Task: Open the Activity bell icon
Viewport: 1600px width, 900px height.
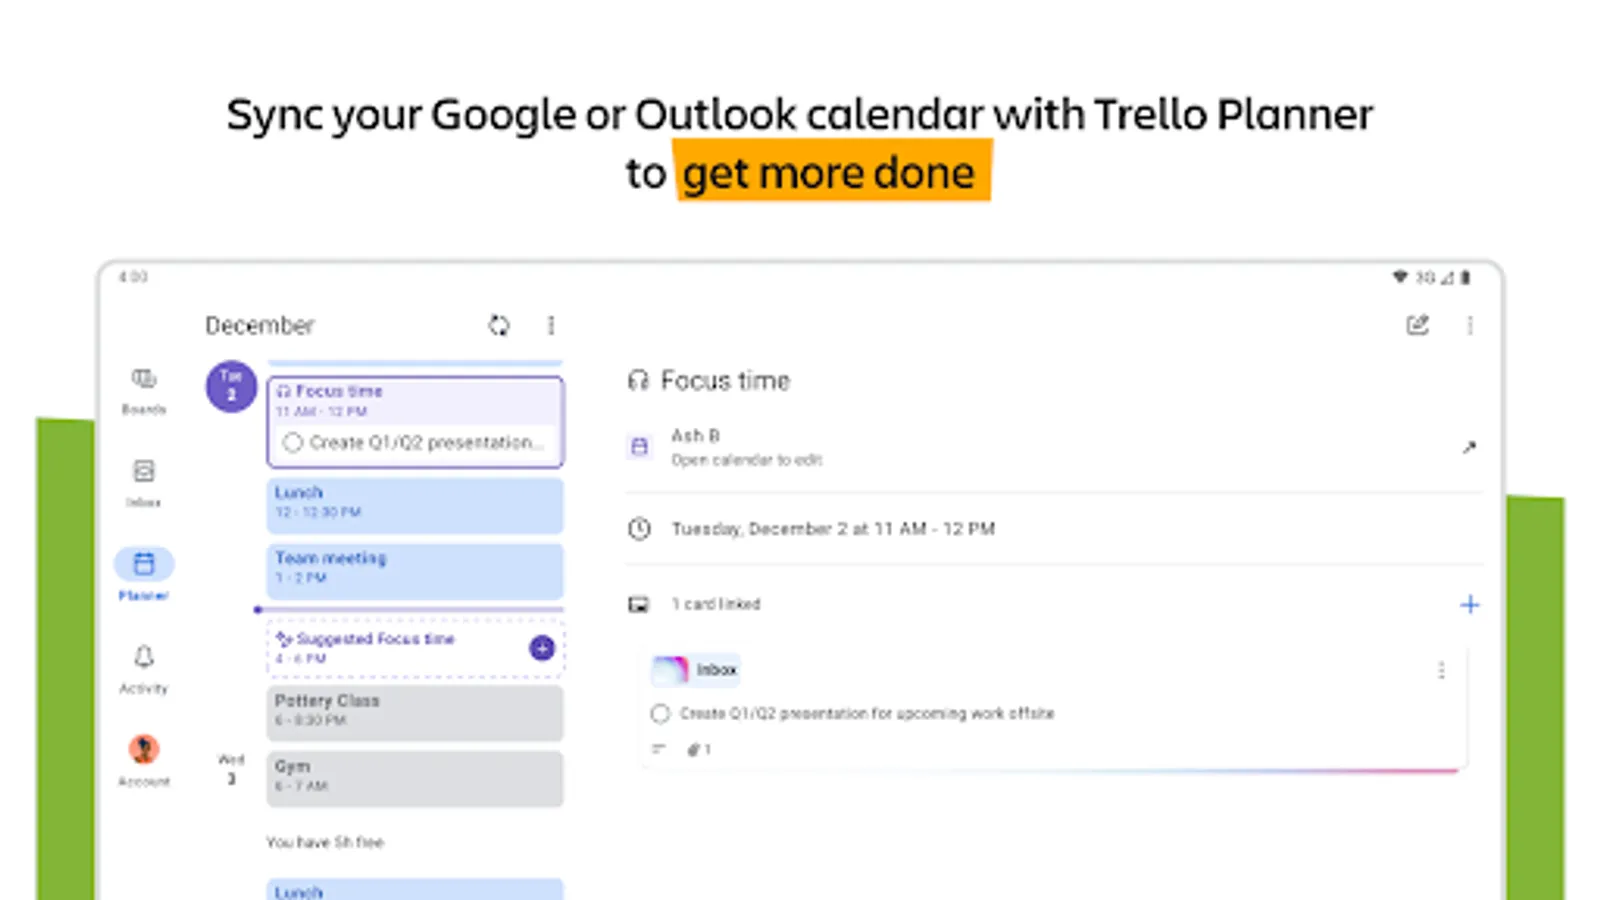Action: coord(144,657)
